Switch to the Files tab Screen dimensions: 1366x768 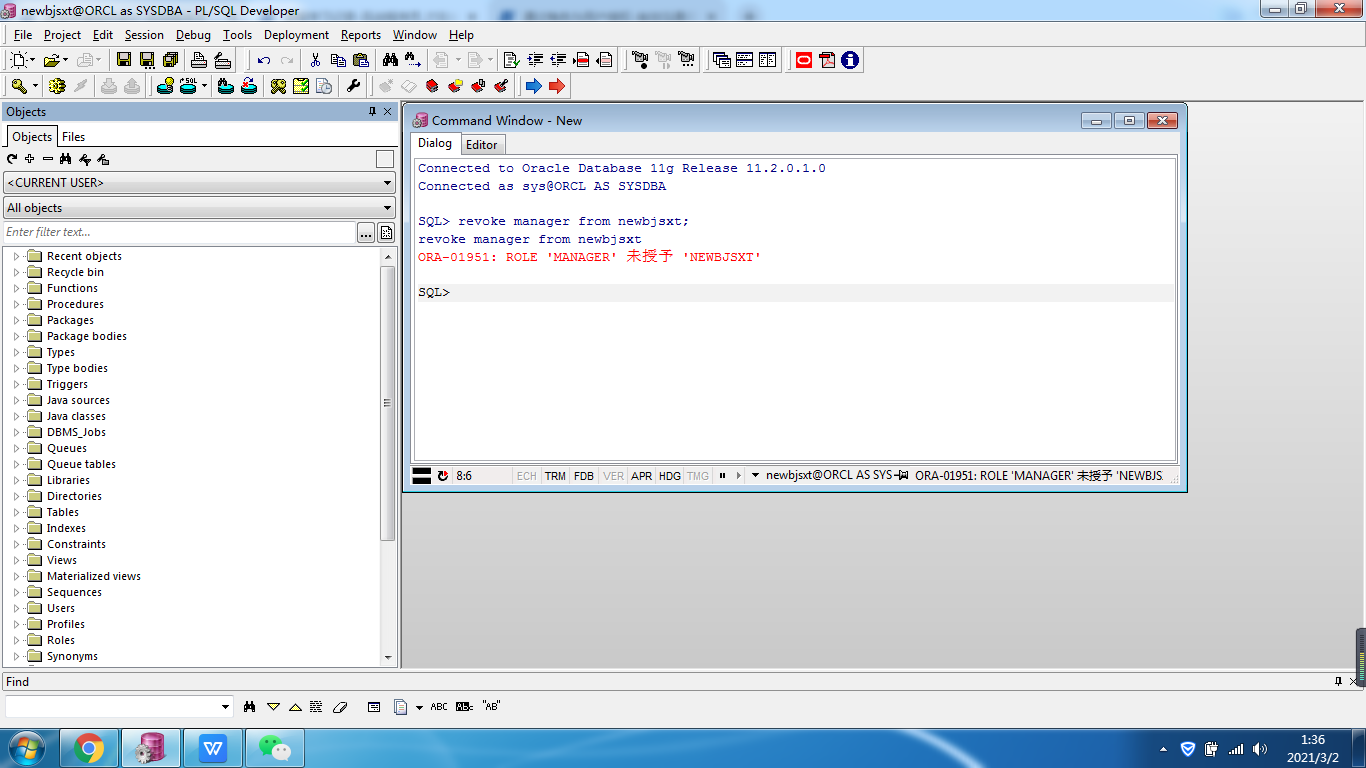point(73,137)
